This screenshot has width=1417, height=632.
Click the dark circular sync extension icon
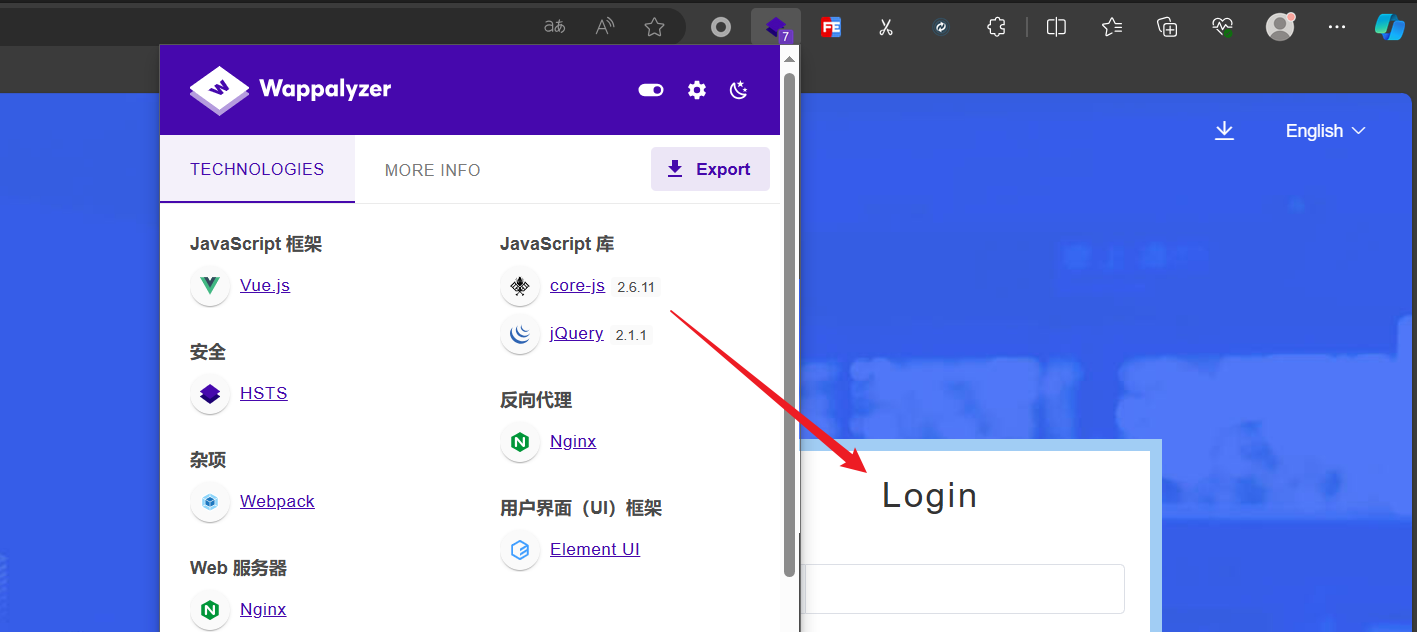(x=940, y=27)
